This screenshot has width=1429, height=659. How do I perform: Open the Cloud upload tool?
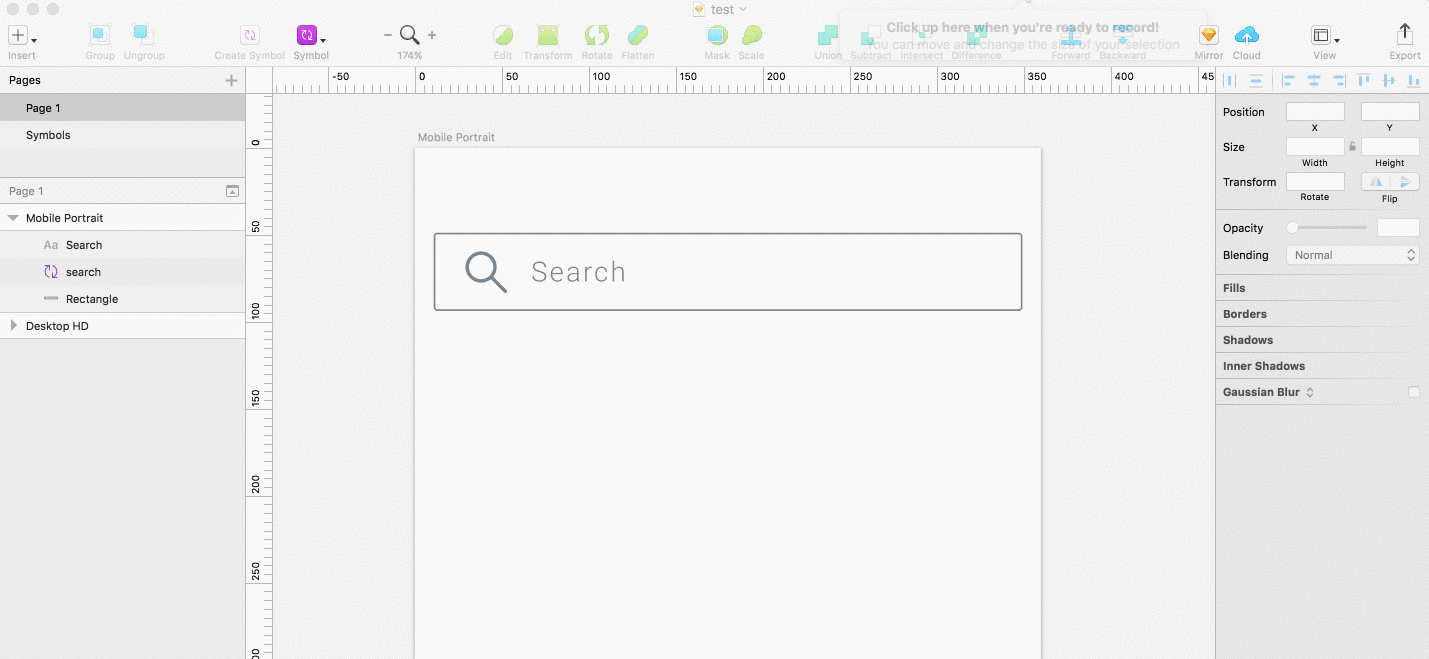1247,36
